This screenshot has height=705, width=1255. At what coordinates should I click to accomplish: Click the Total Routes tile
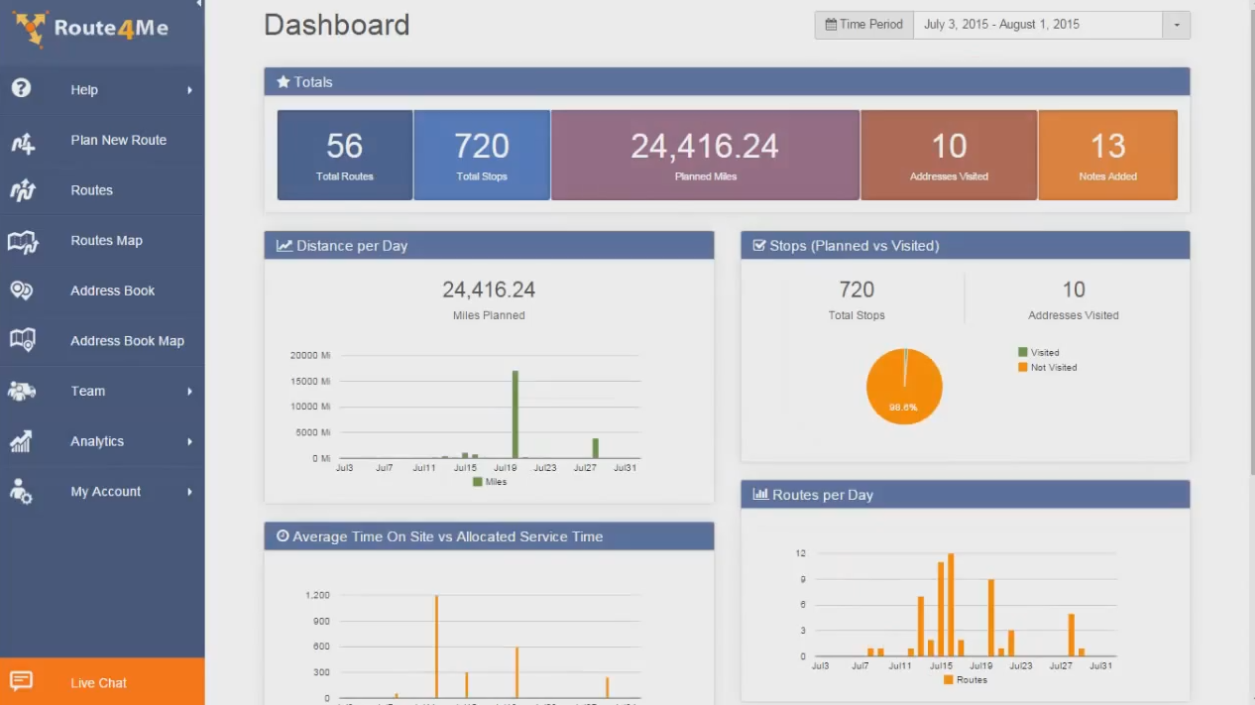(344, 155)
